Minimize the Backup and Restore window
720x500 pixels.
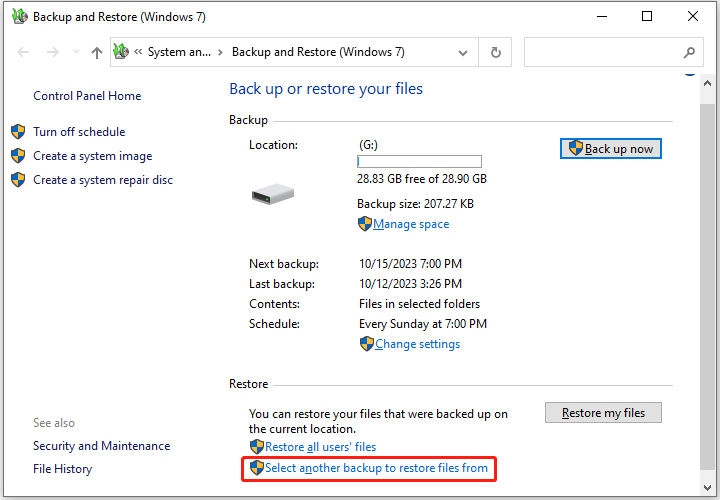coord(602,17)
